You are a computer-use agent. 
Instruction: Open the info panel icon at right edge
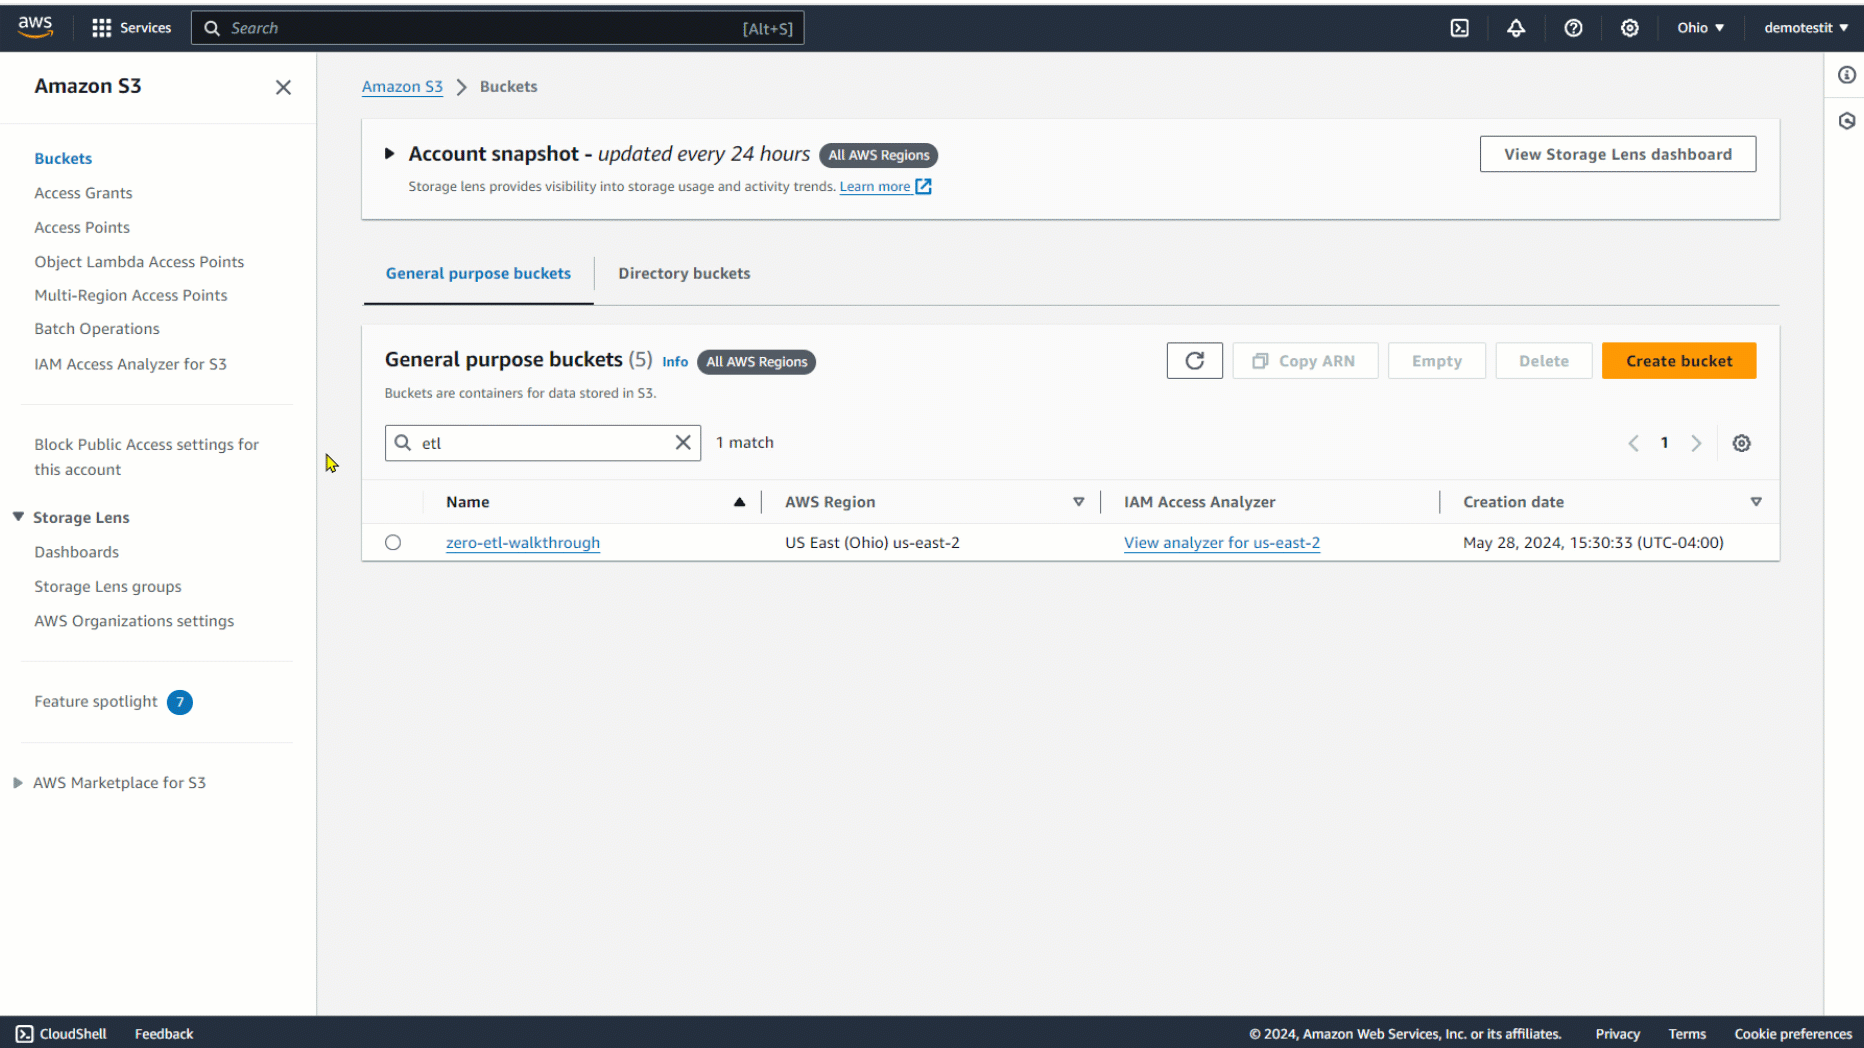[x=1847, y=75]
